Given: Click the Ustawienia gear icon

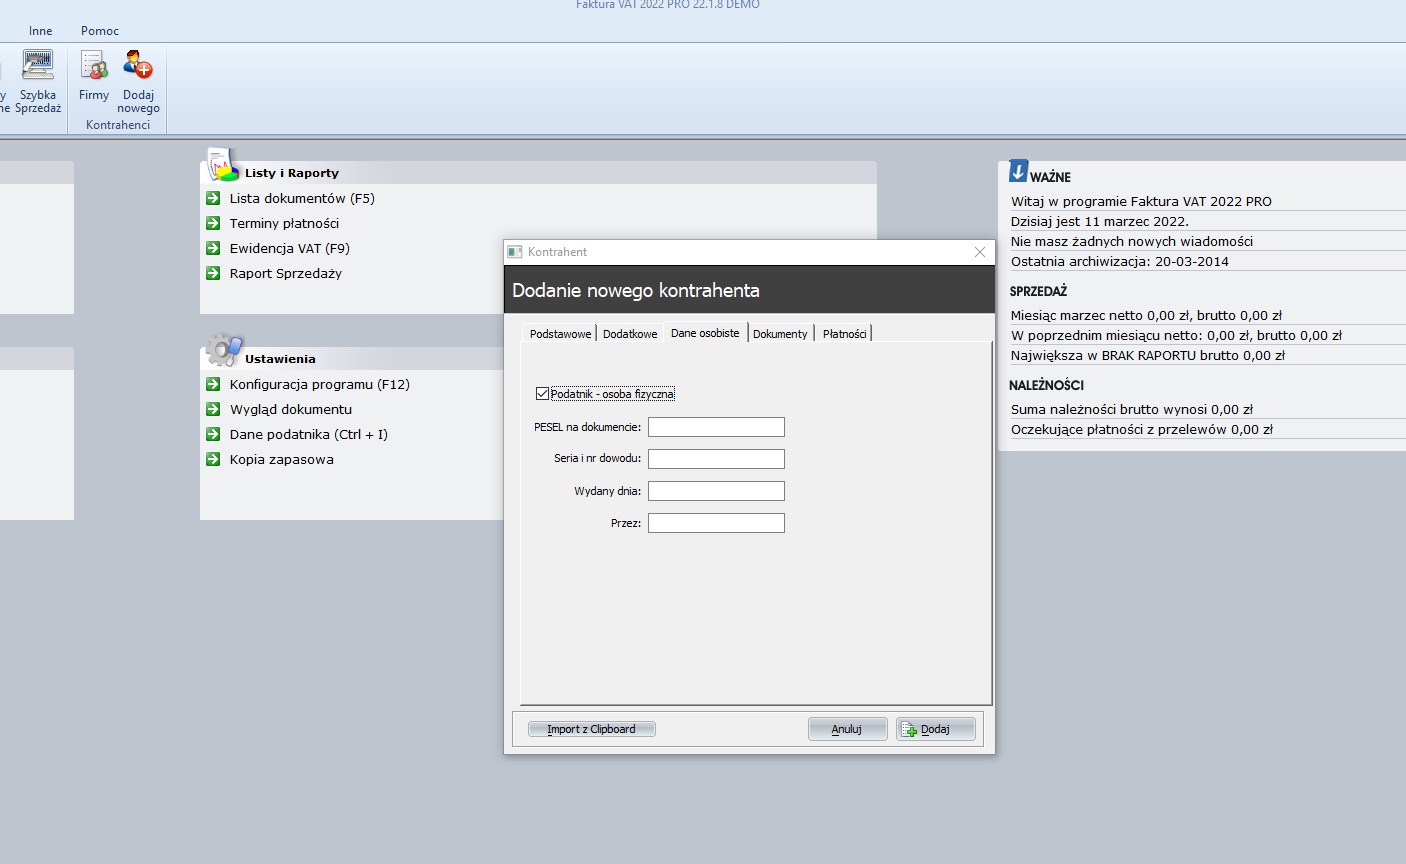Looking at the screenshot, I should point(223,351).
